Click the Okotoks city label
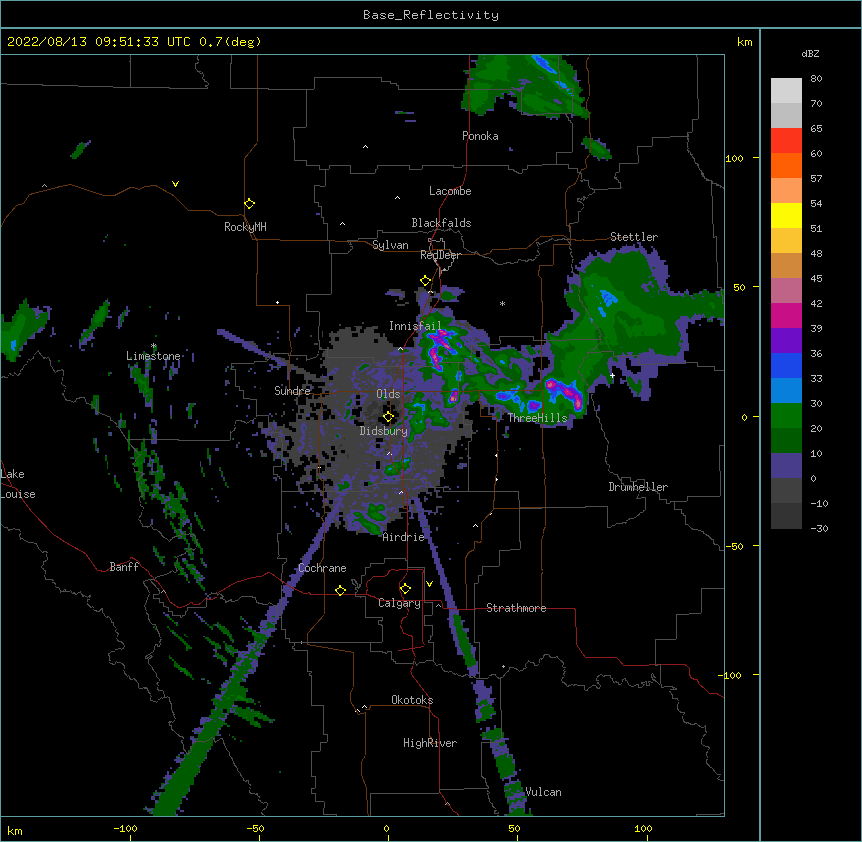This screenshot has height=842, width=862. point(412,700)
